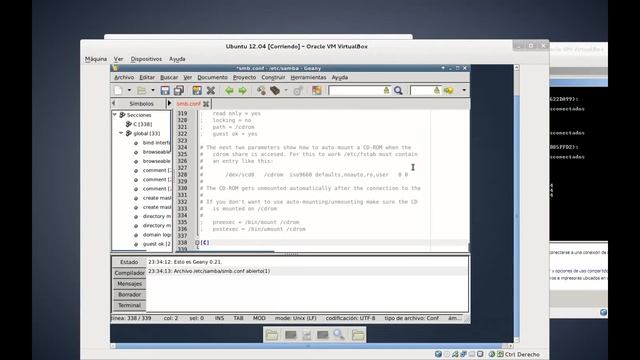Image resolution: width=640 pixels, height=360 pixels.
Task: Click 'codificación: UTF-8' in the status bar
Action: (350, 318)
